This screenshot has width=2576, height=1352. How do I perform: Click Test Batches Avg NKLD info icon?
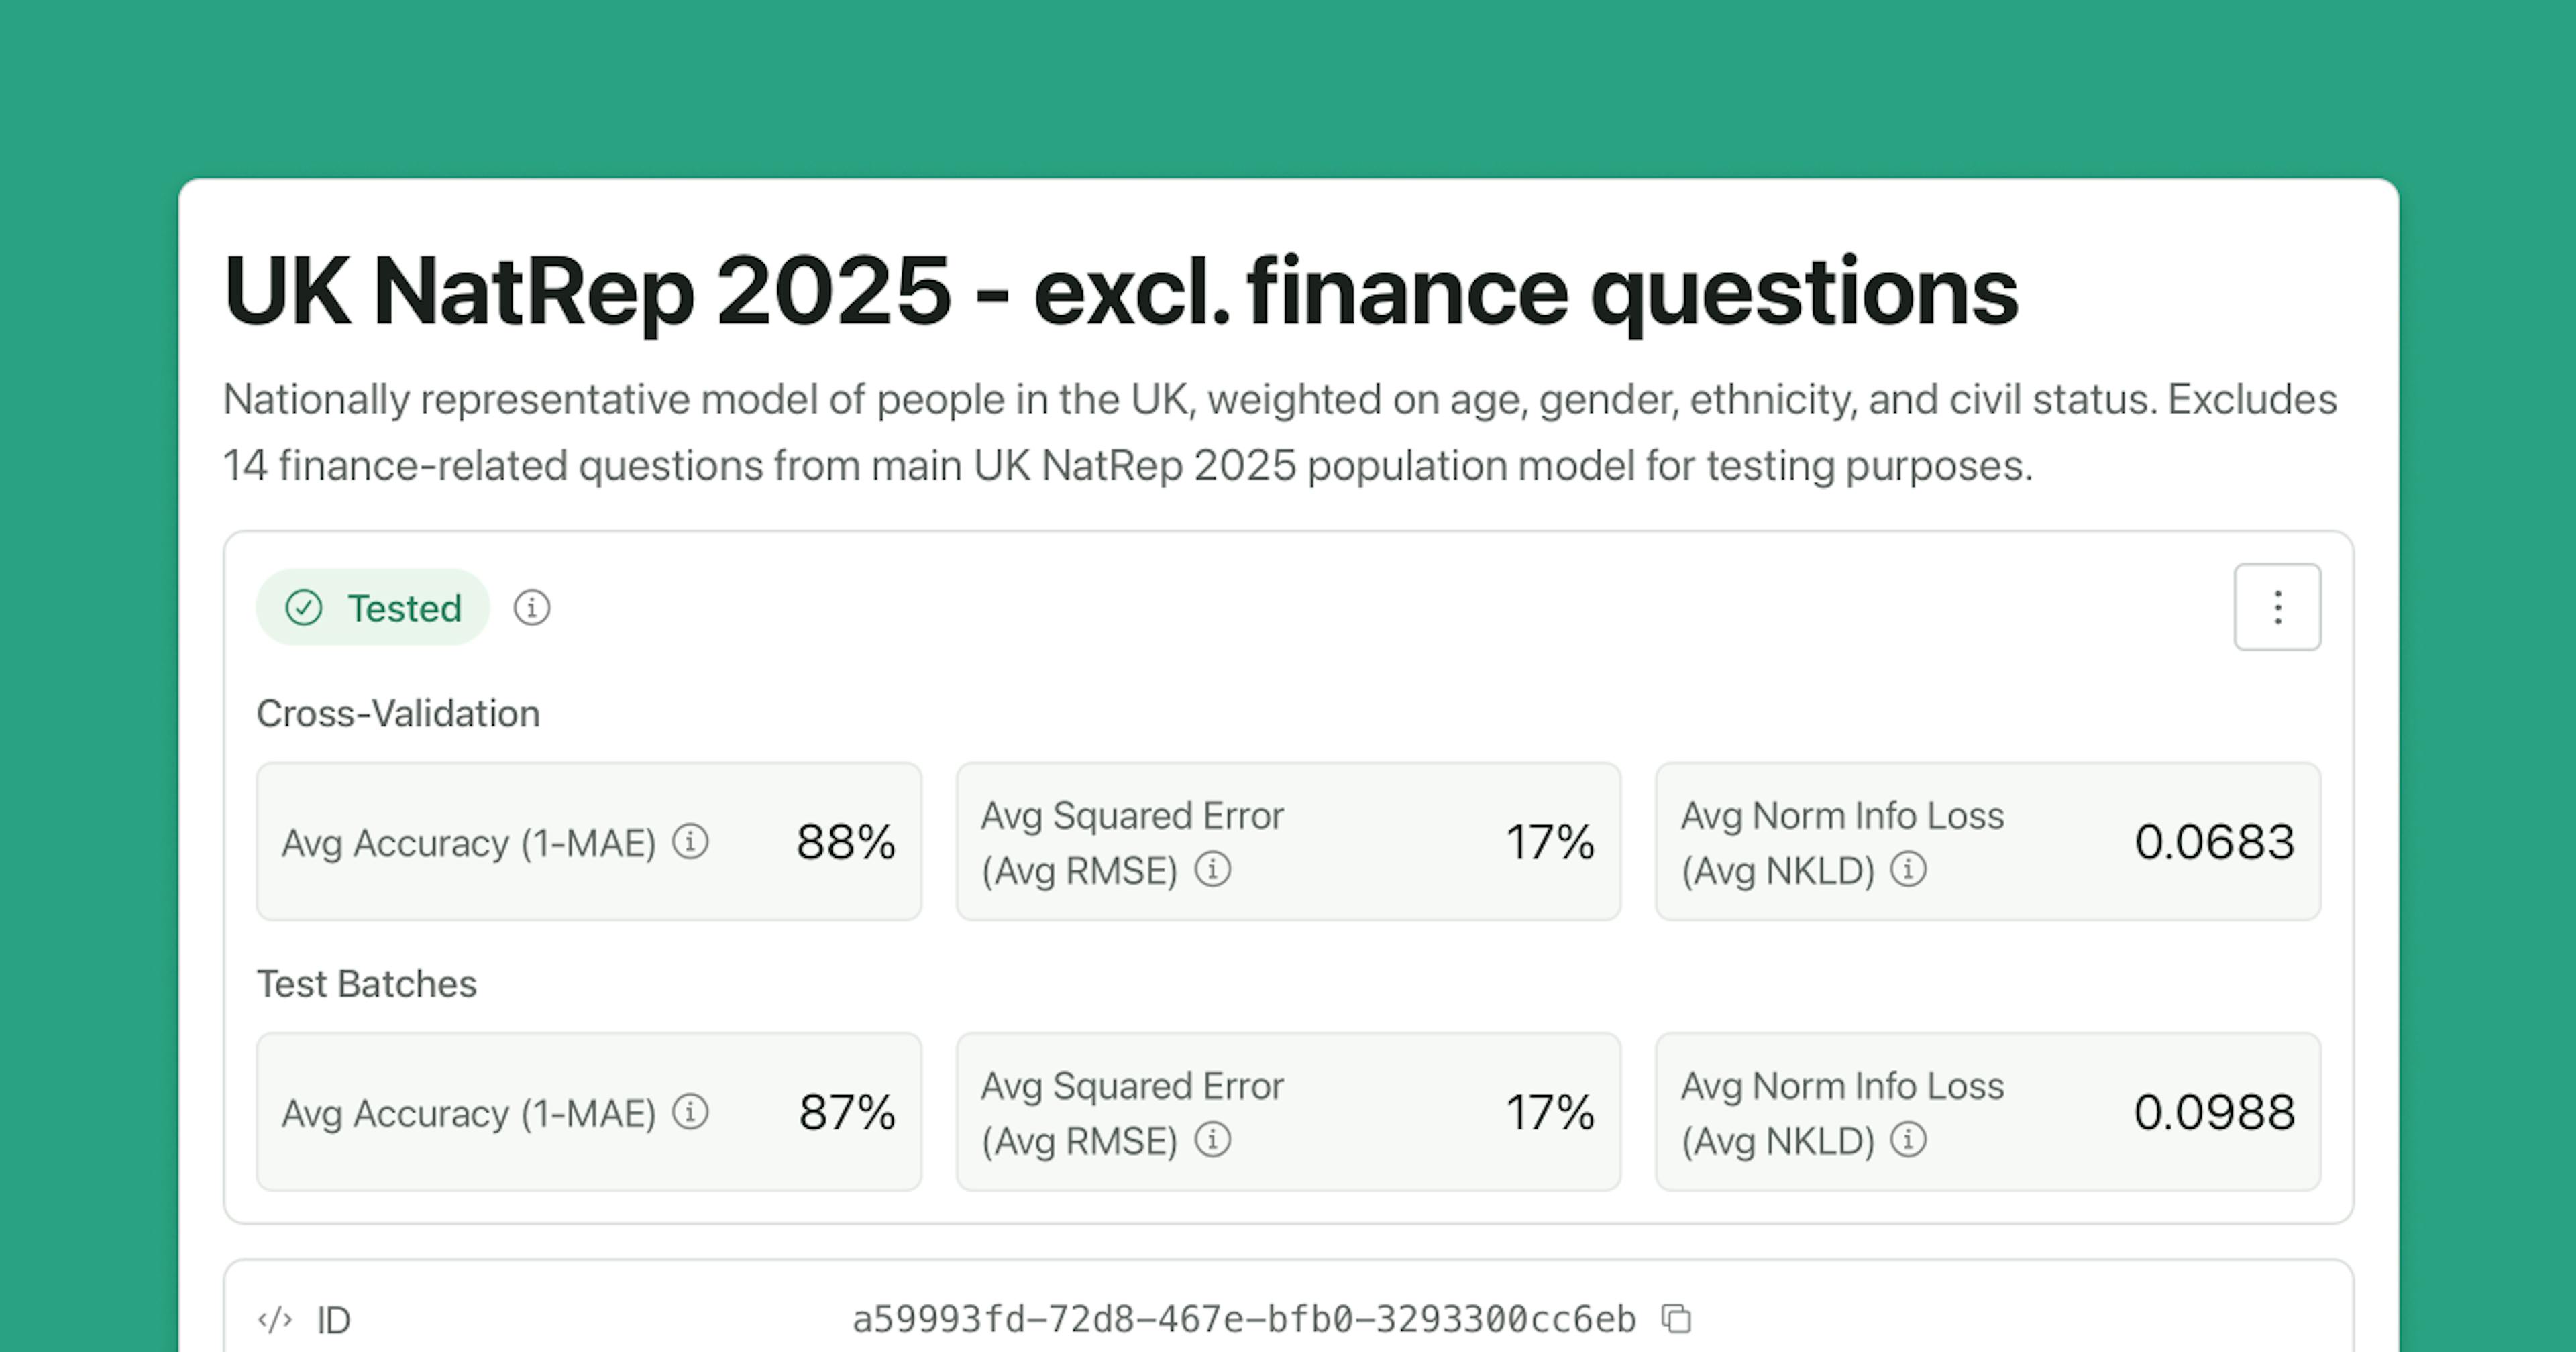(x=1908, y=1139)
